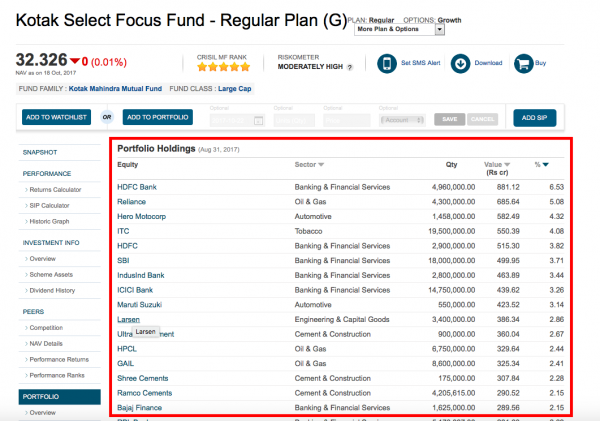Select the PORTFOLIO sidebar tab
The image size is (600, 421).
click(x=59, y=397)
